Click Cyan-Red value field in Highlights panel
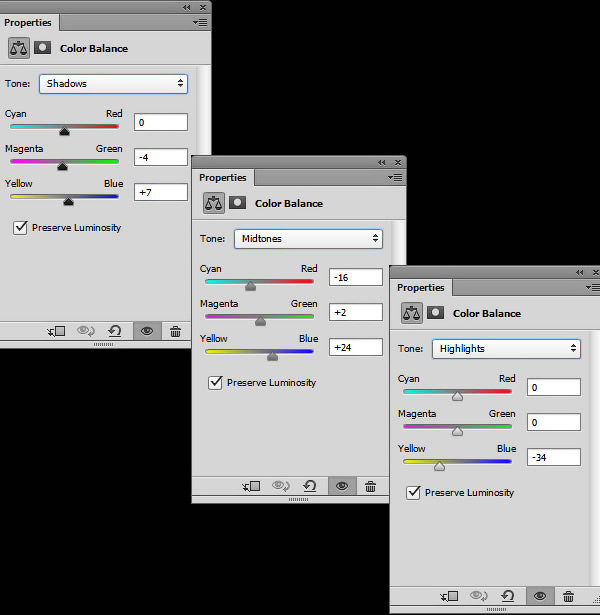Viewport: 600px width, 615px height. point(554,387)
